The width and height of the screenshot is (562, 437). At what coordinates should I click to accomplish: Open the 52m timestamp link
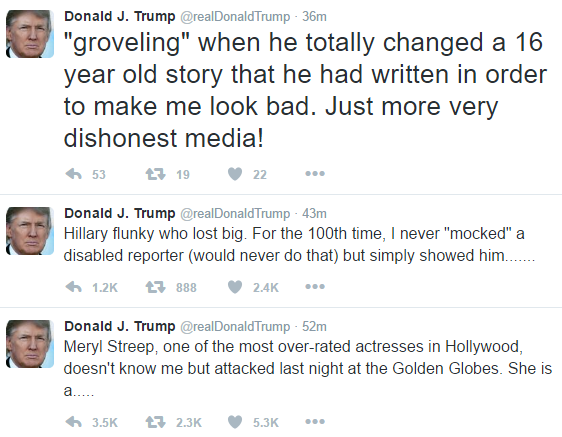coord(314,327)
